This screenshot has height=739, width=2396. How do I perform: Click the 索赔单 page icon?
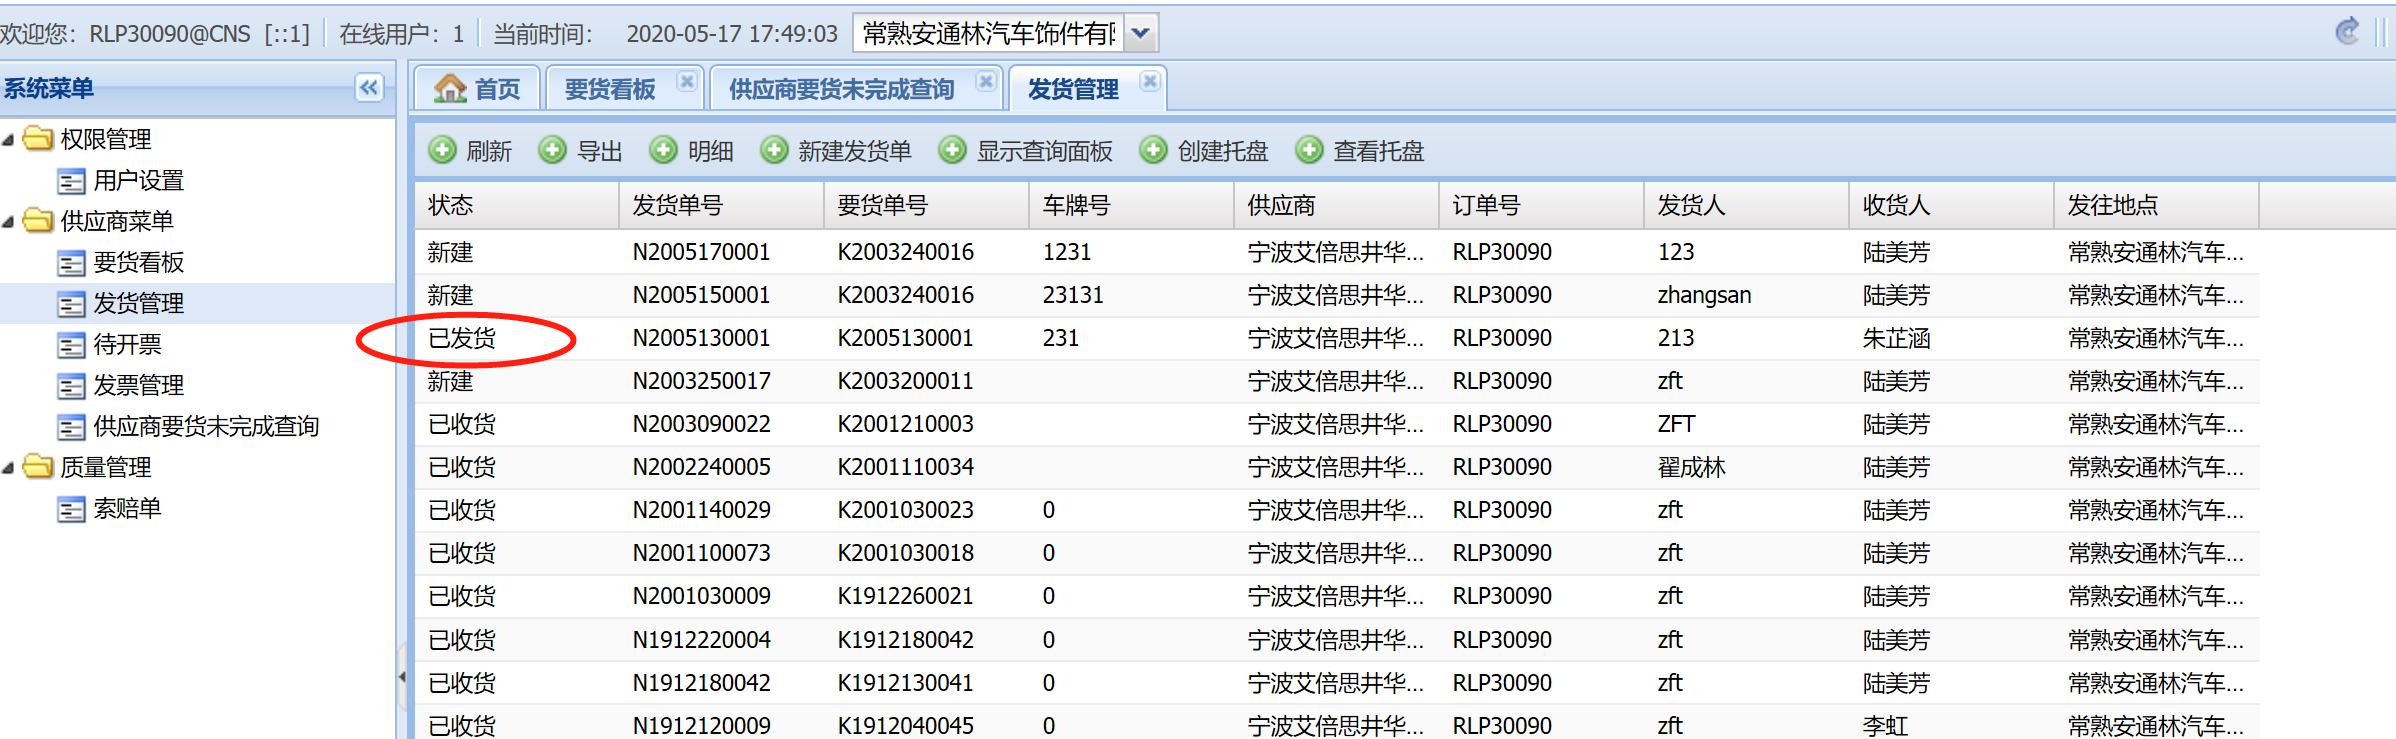coord(71,509)
